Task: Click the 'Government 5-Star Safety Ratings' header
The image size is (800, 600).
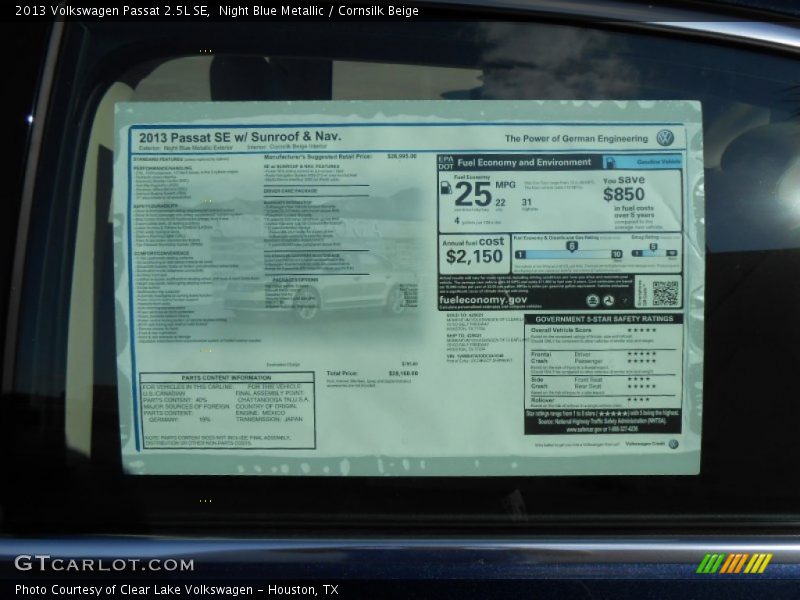Action: (604, 319)
